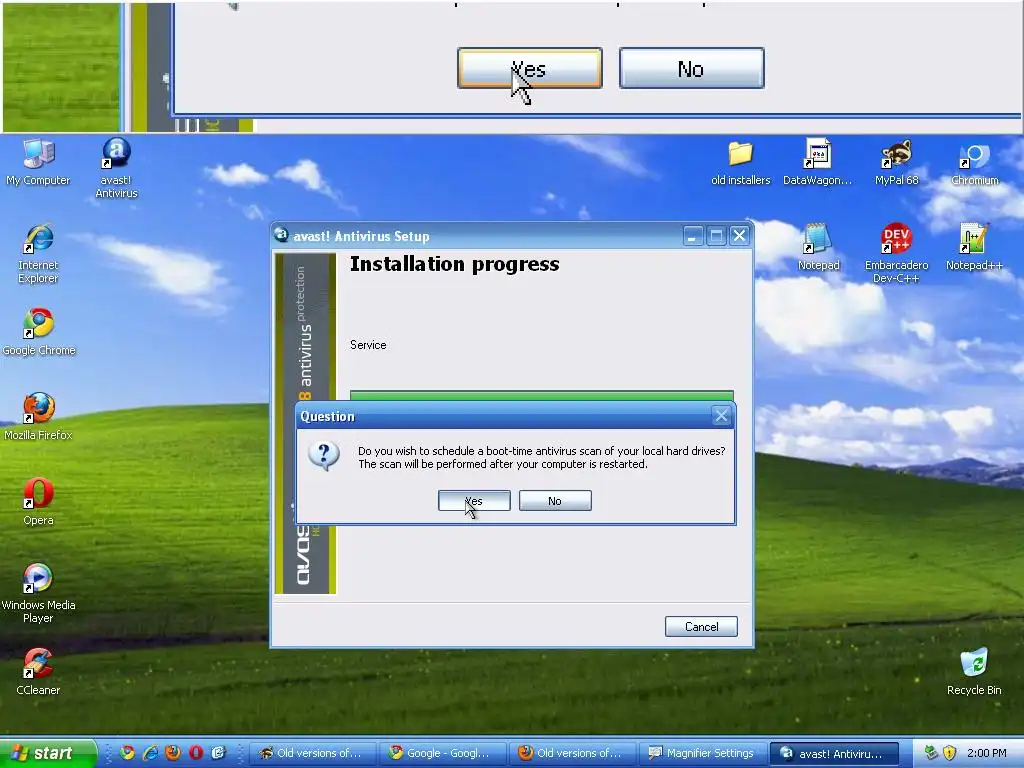Switch to the Google Chrome taskbar window
Image resolution: width=1024 pixels, height=768 pixels.
[x=443, y=753]
